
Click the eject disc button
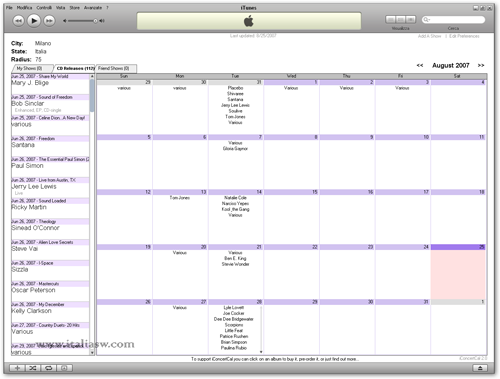point(480,368)
